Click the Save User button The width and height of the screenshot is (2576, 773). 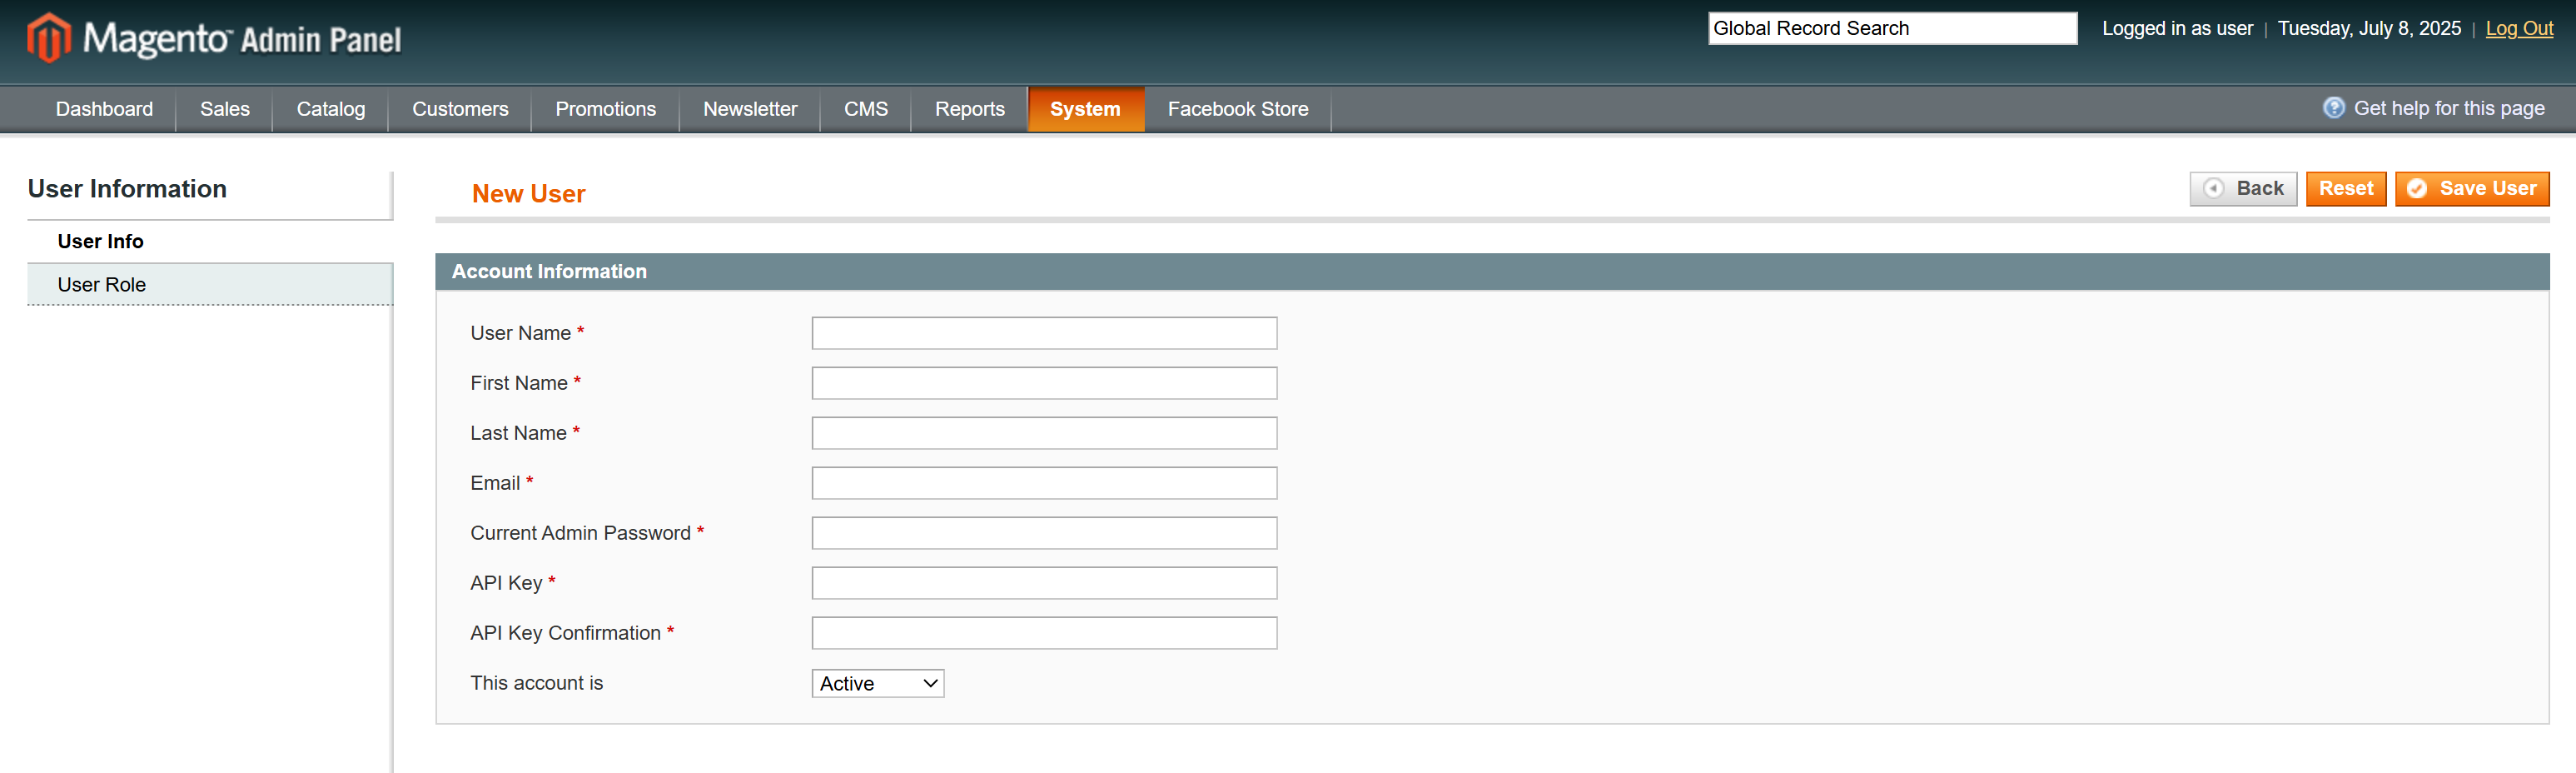click(2472, 188)
